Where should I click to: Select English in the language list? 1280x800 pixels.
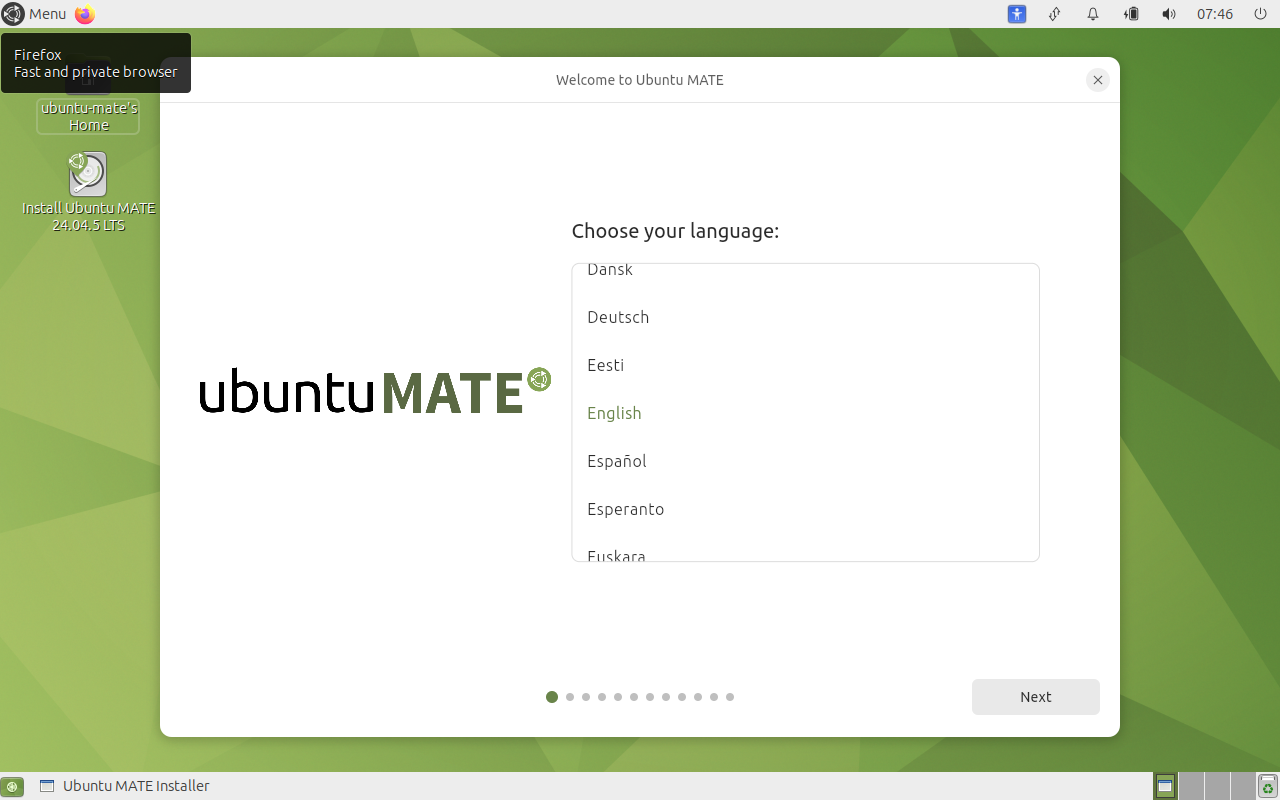tap(805, 413)
